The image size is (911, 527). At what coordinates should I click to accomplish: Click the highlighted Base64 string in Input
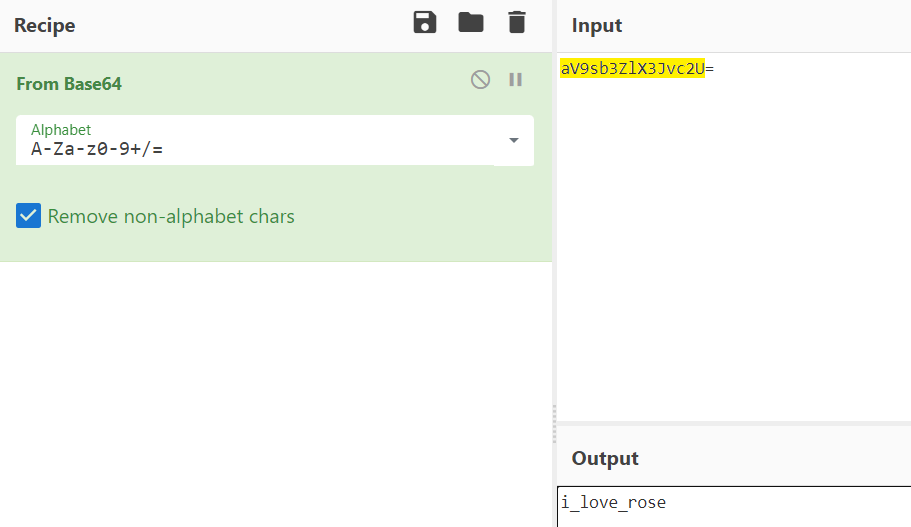tap(632, 69)
